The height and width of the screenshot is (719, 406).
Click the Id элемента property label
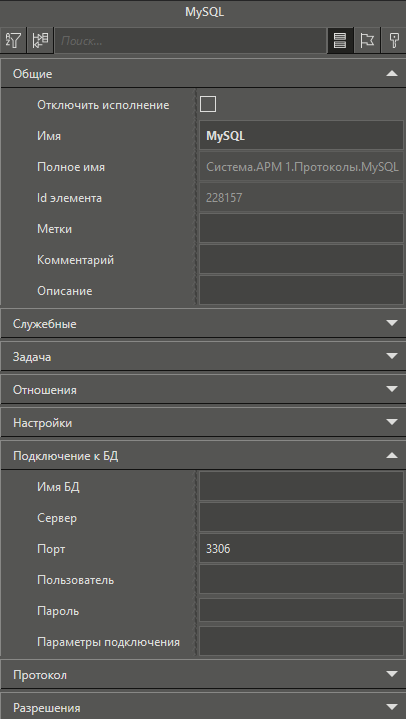(69, 198)
